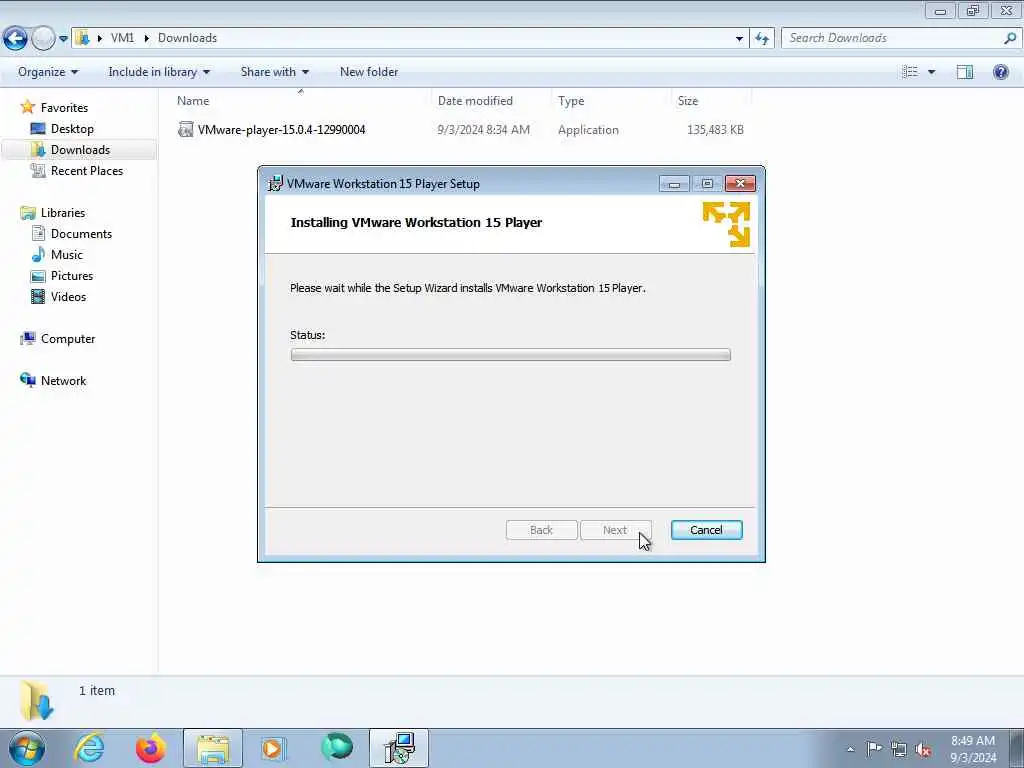Screen dimensions: 1024x768
Task: Open the green round taskbar app
Action: (x=337, y=748)
